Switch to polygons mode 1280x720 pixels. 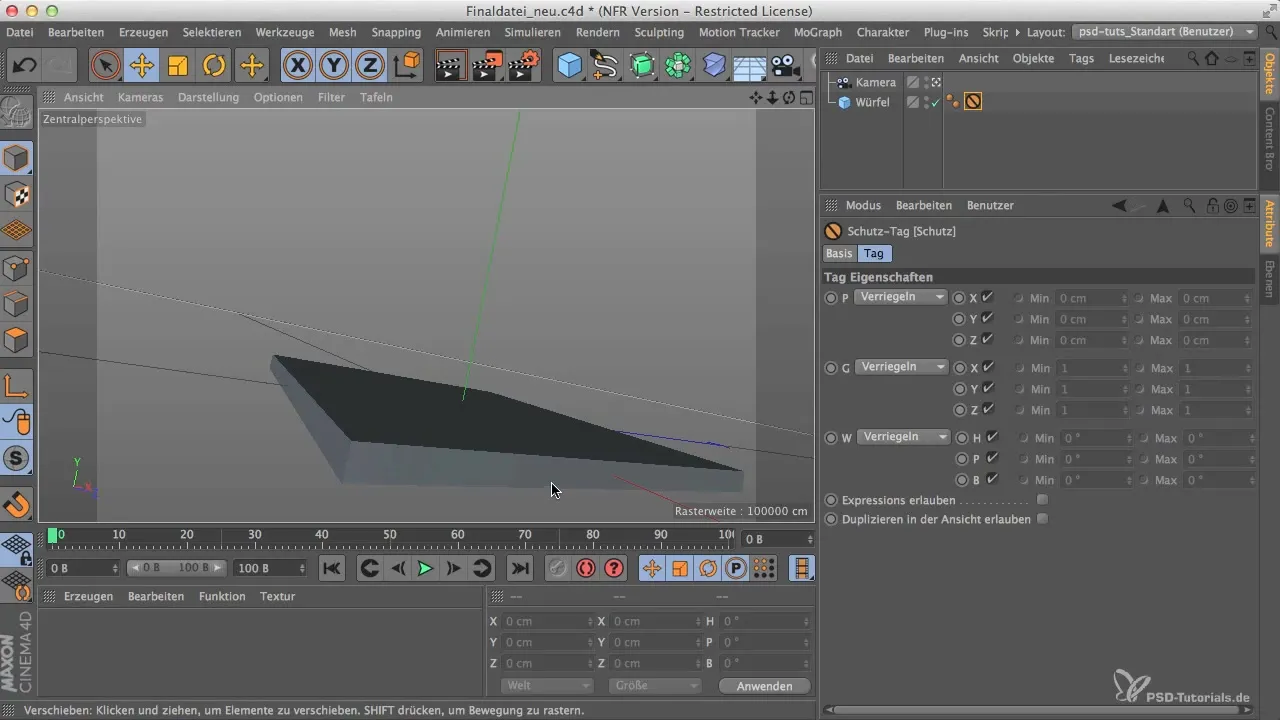(x=17, y=341)
